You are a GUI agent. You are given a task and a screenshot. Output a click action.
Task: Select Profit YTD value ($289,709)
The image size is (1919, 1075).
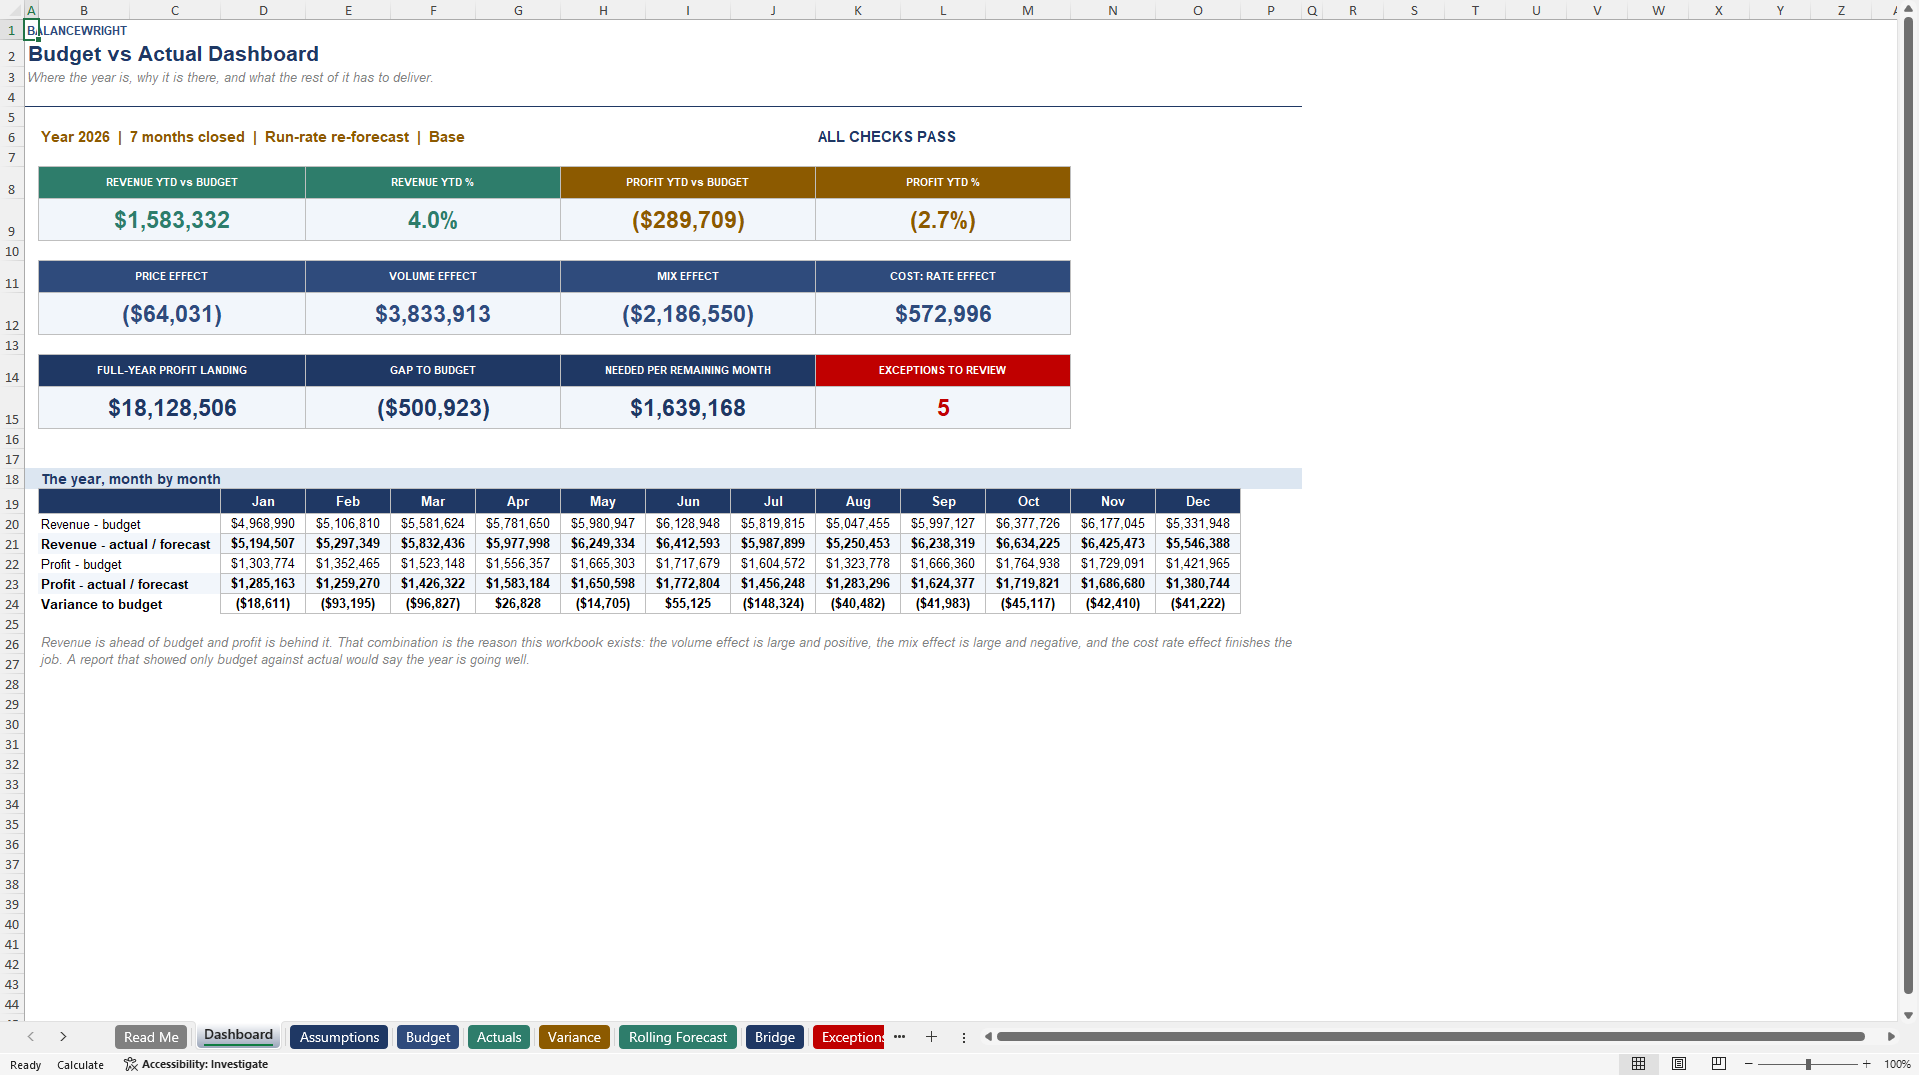(688, 220)
